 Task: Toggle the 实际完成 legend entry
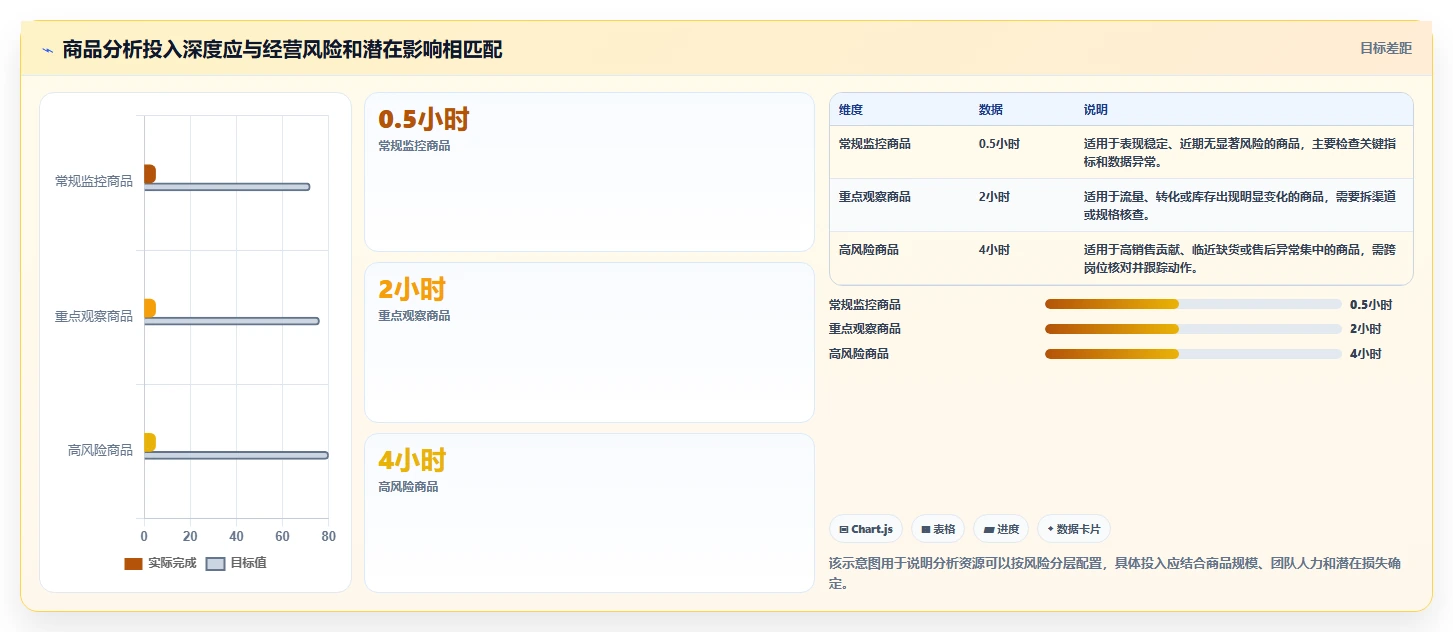point(160,563)
